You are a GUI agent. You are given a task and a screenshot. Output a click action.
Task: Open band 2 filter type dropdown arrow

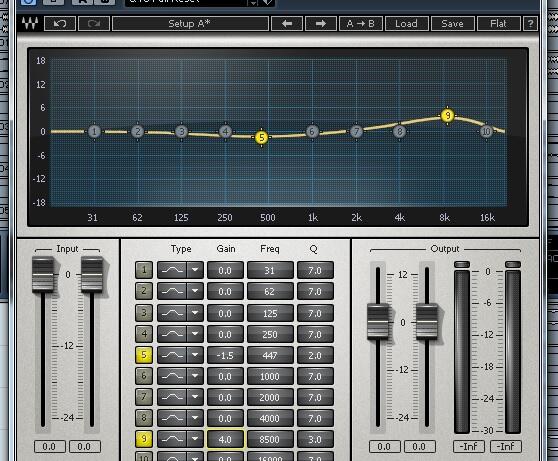point(195,291)
